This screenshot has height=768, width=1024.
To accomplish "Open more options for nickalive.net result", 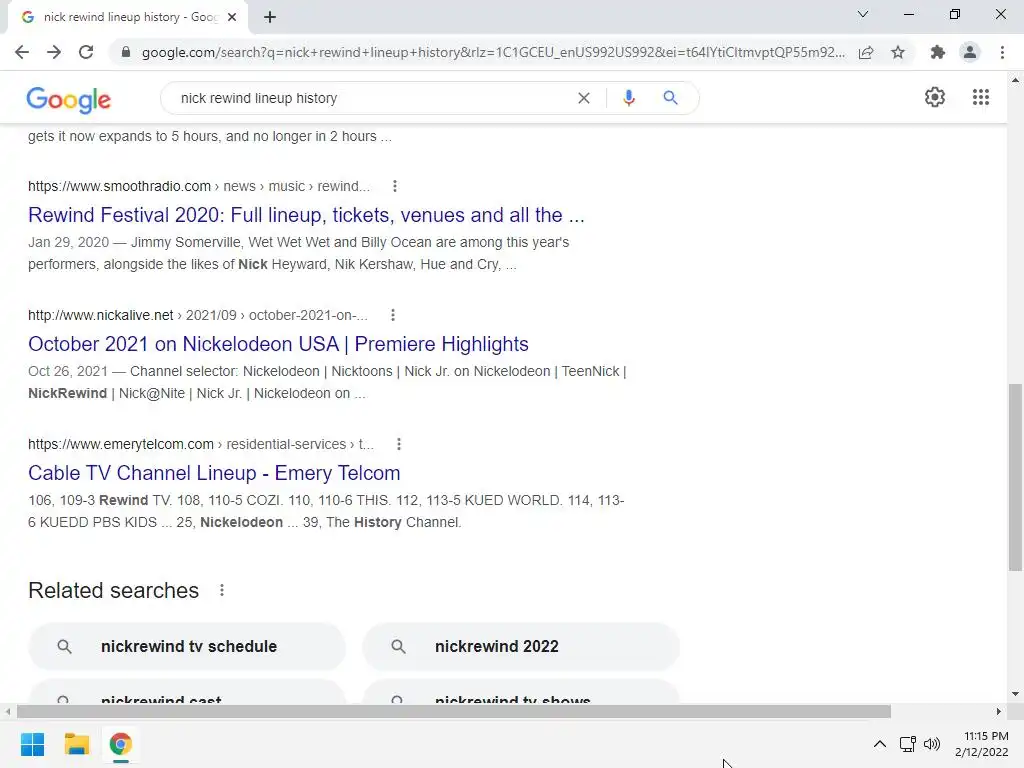I will (x=392, y=315).
